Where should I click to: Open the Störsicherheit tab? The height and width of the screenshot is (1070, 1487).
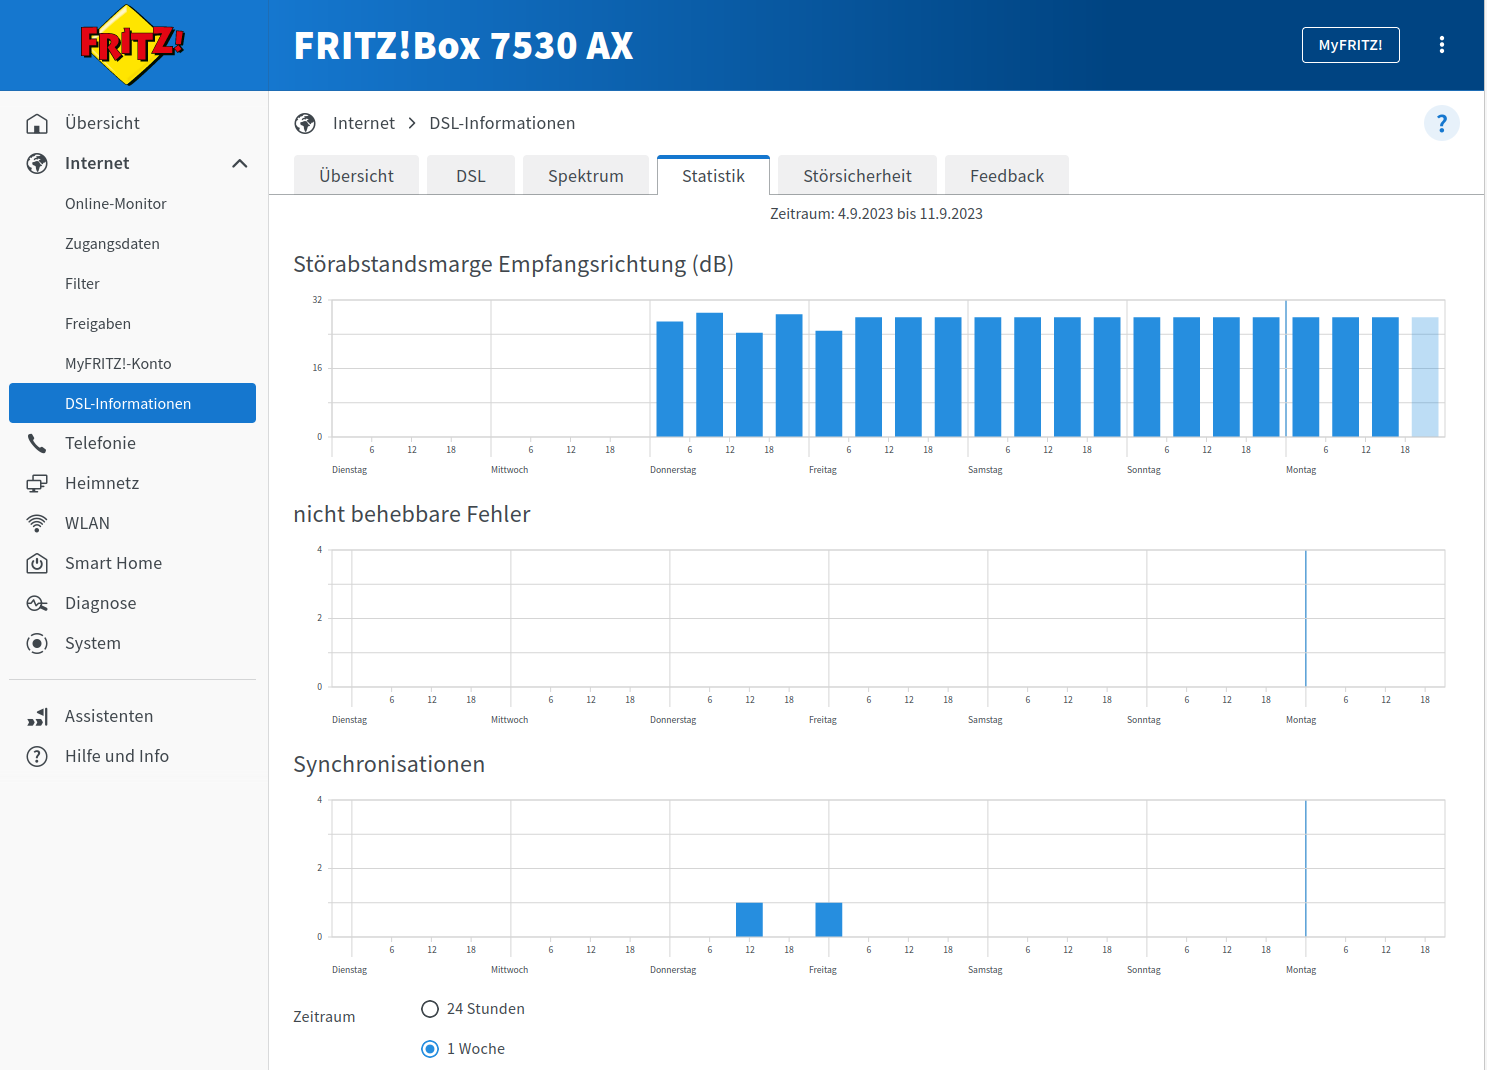858,176
